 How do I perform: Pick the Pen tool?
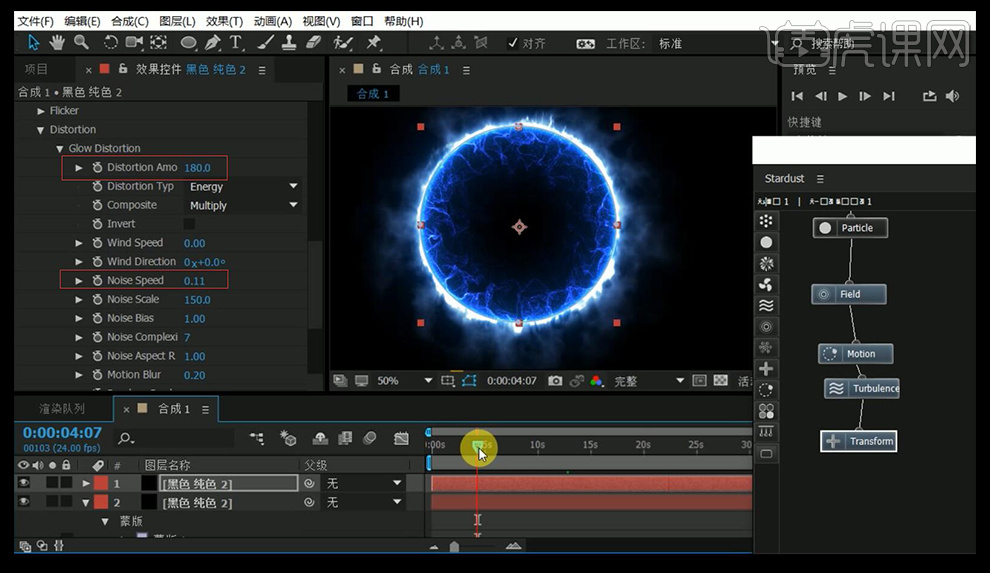[213, 42]
